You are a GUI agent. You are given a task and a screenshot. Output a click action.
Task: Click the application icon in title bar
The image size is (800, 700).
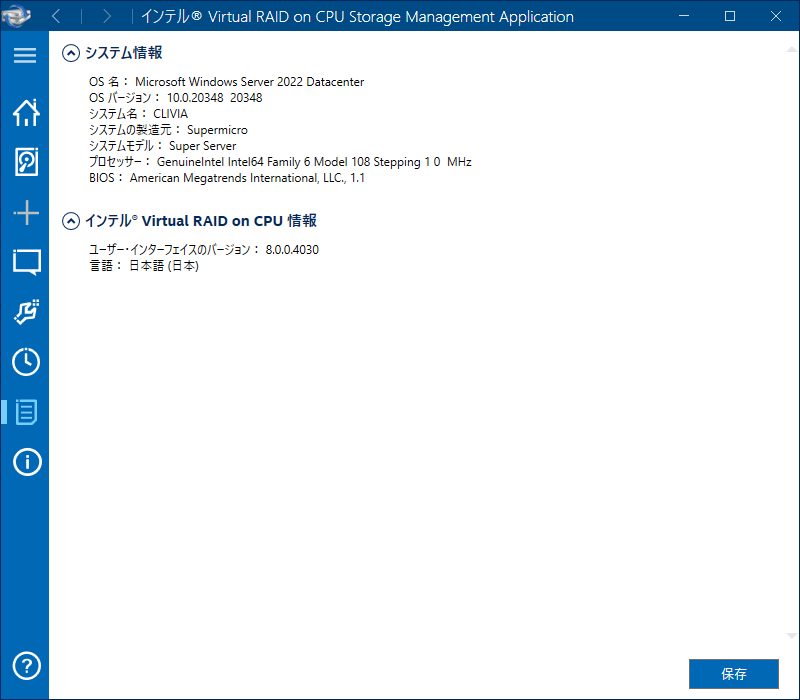tap(20, 16)
